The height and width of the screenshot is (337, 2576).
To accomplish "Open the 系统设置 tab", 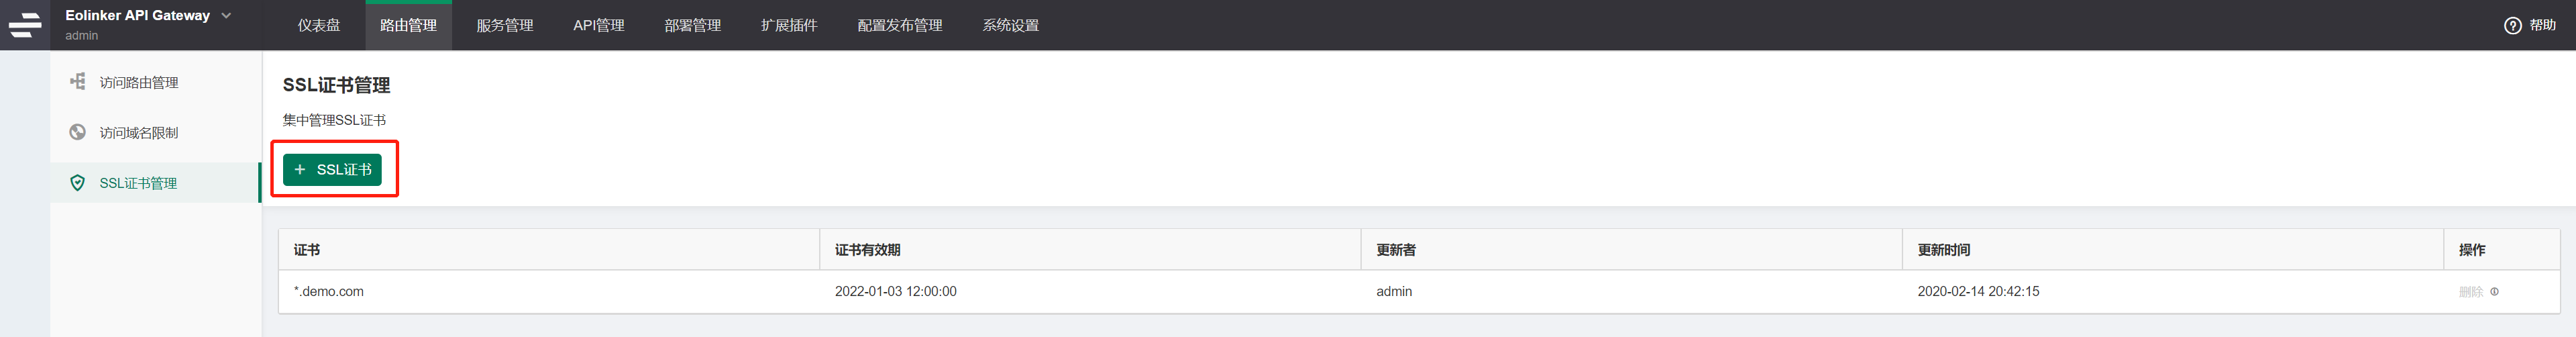I will pyautogui.click(x=1010, y=26).
